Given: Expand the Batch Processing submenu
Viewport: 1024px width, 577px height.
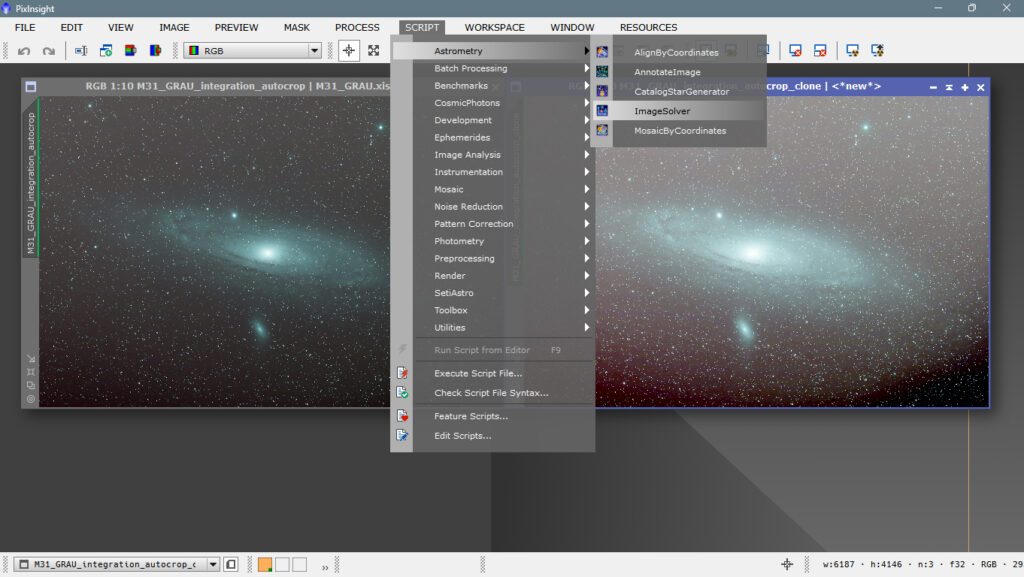Looking at the screenshot, I should point(494,69).
